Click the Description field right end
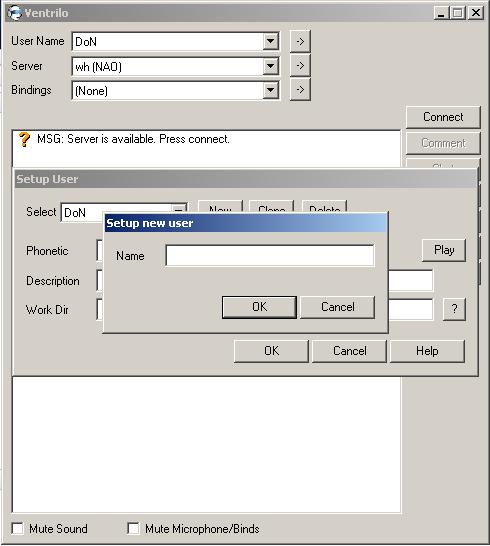This screenshot has width=490, height=546. coord(410,280)
